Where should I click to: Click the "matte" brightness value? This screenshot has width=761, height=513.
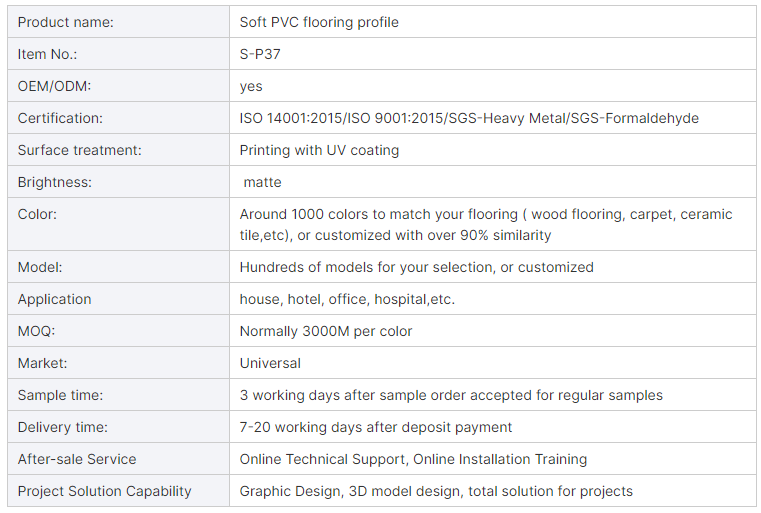pyautogui.click(x=263, y=182)
